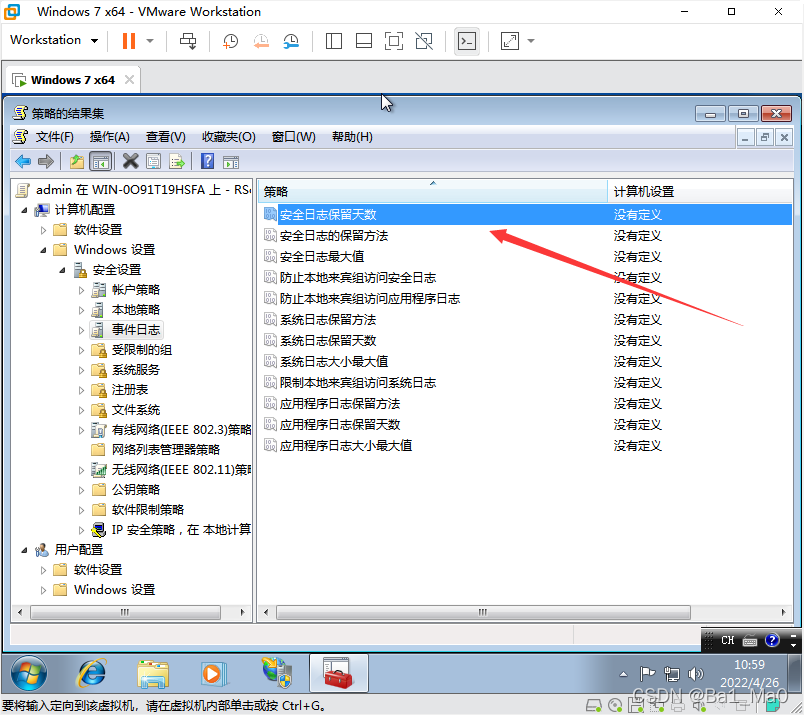Go up one level in the tree
This screenshot has height=715, width=804.
(x=76, y=162)
